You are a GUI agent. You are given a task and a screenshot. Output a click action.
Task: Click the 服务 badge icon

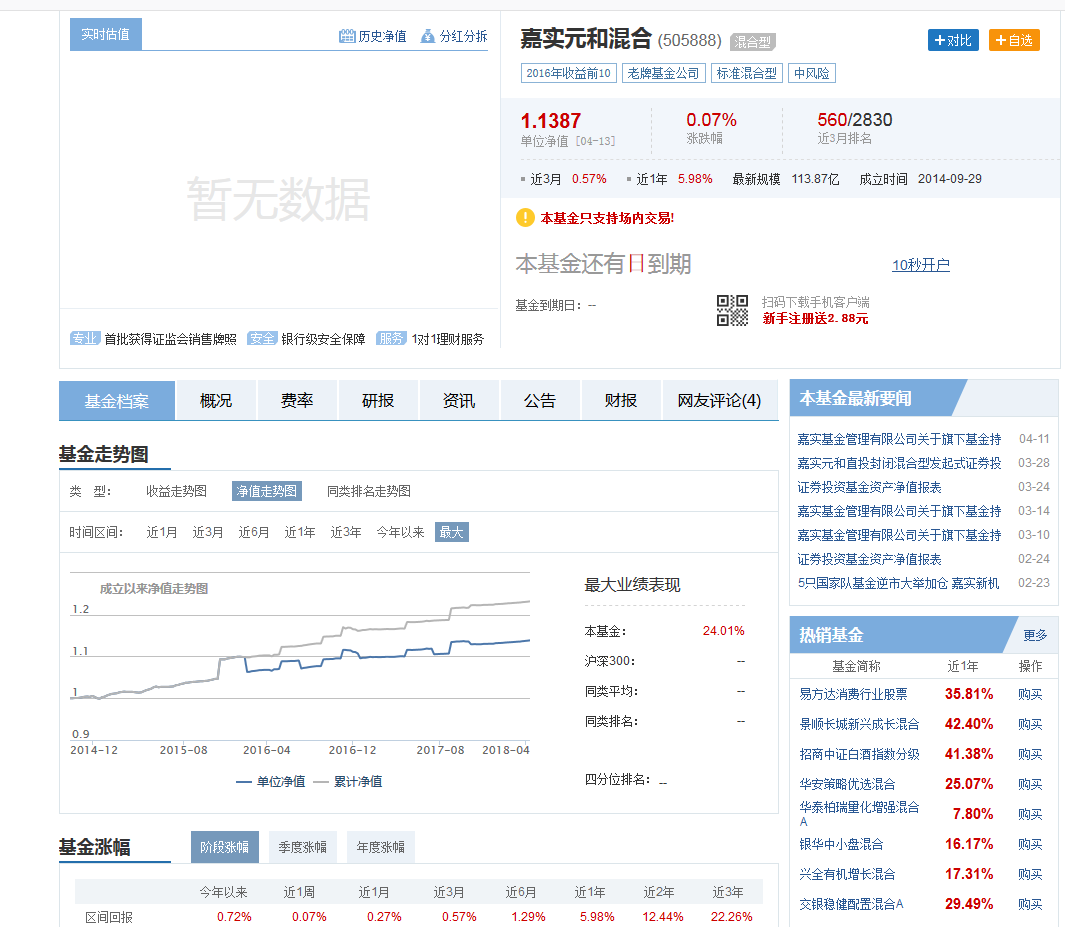click(392, 338)
